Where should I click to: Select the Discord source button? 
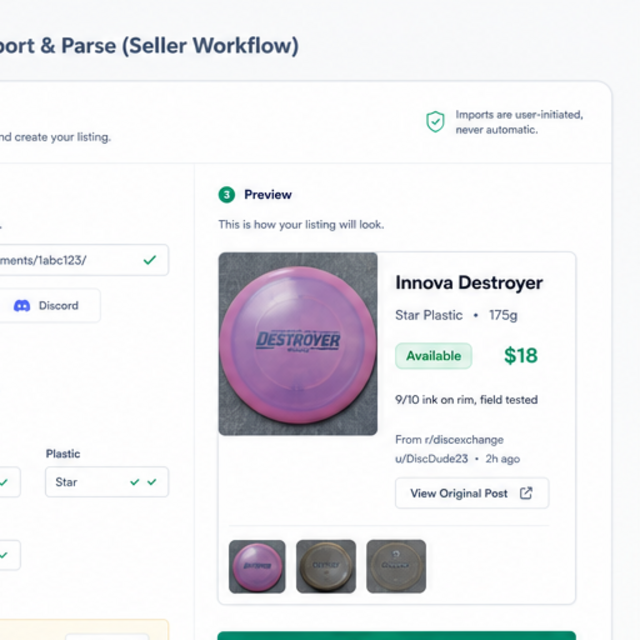coord(49,306)
